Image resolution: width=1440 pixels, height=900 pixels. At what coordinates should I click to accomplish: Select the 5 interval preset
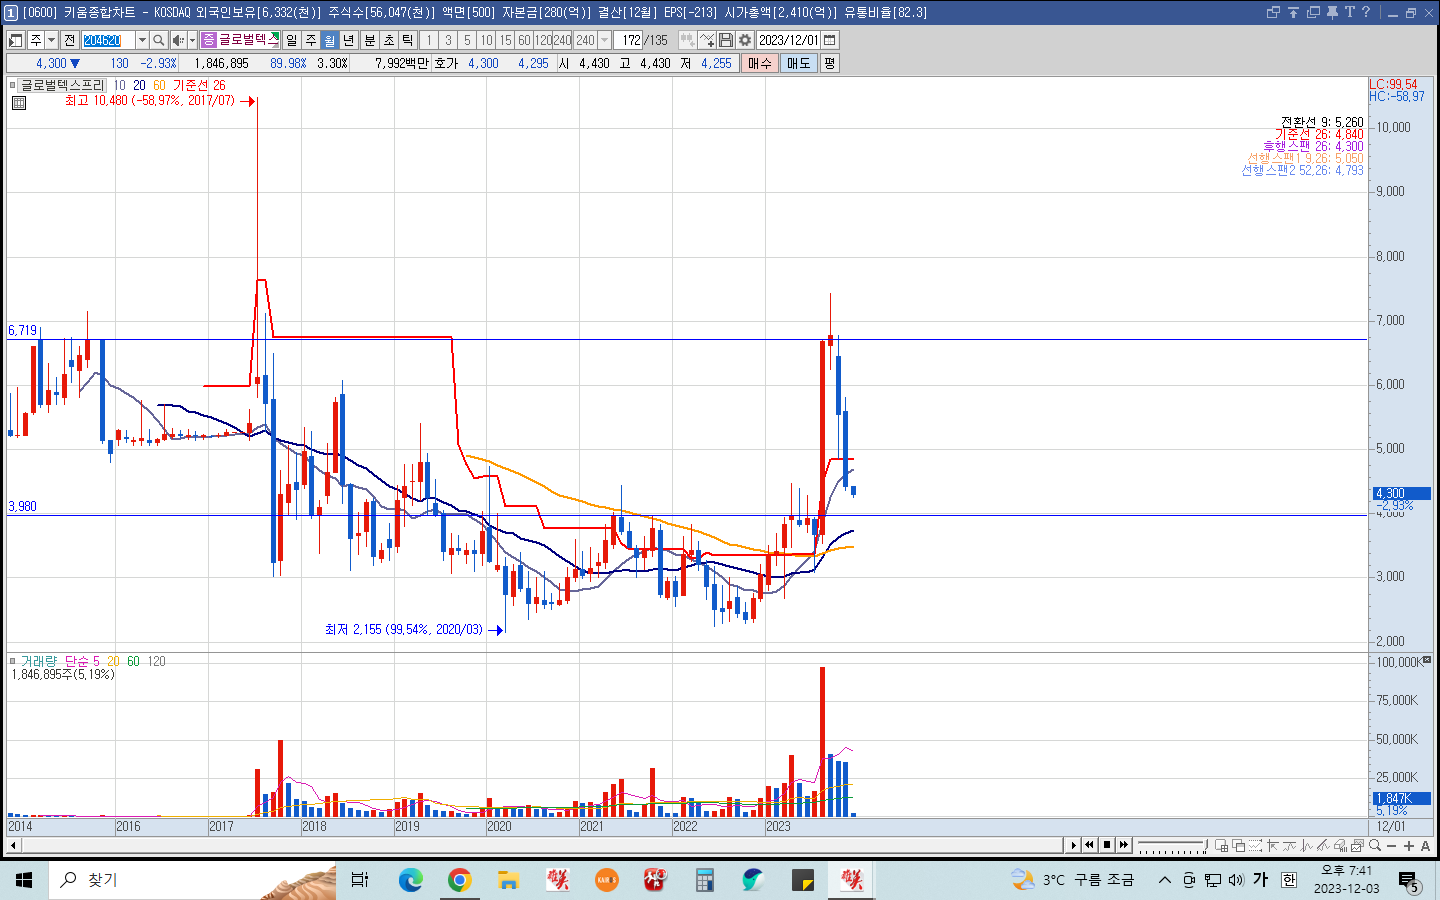467,40
